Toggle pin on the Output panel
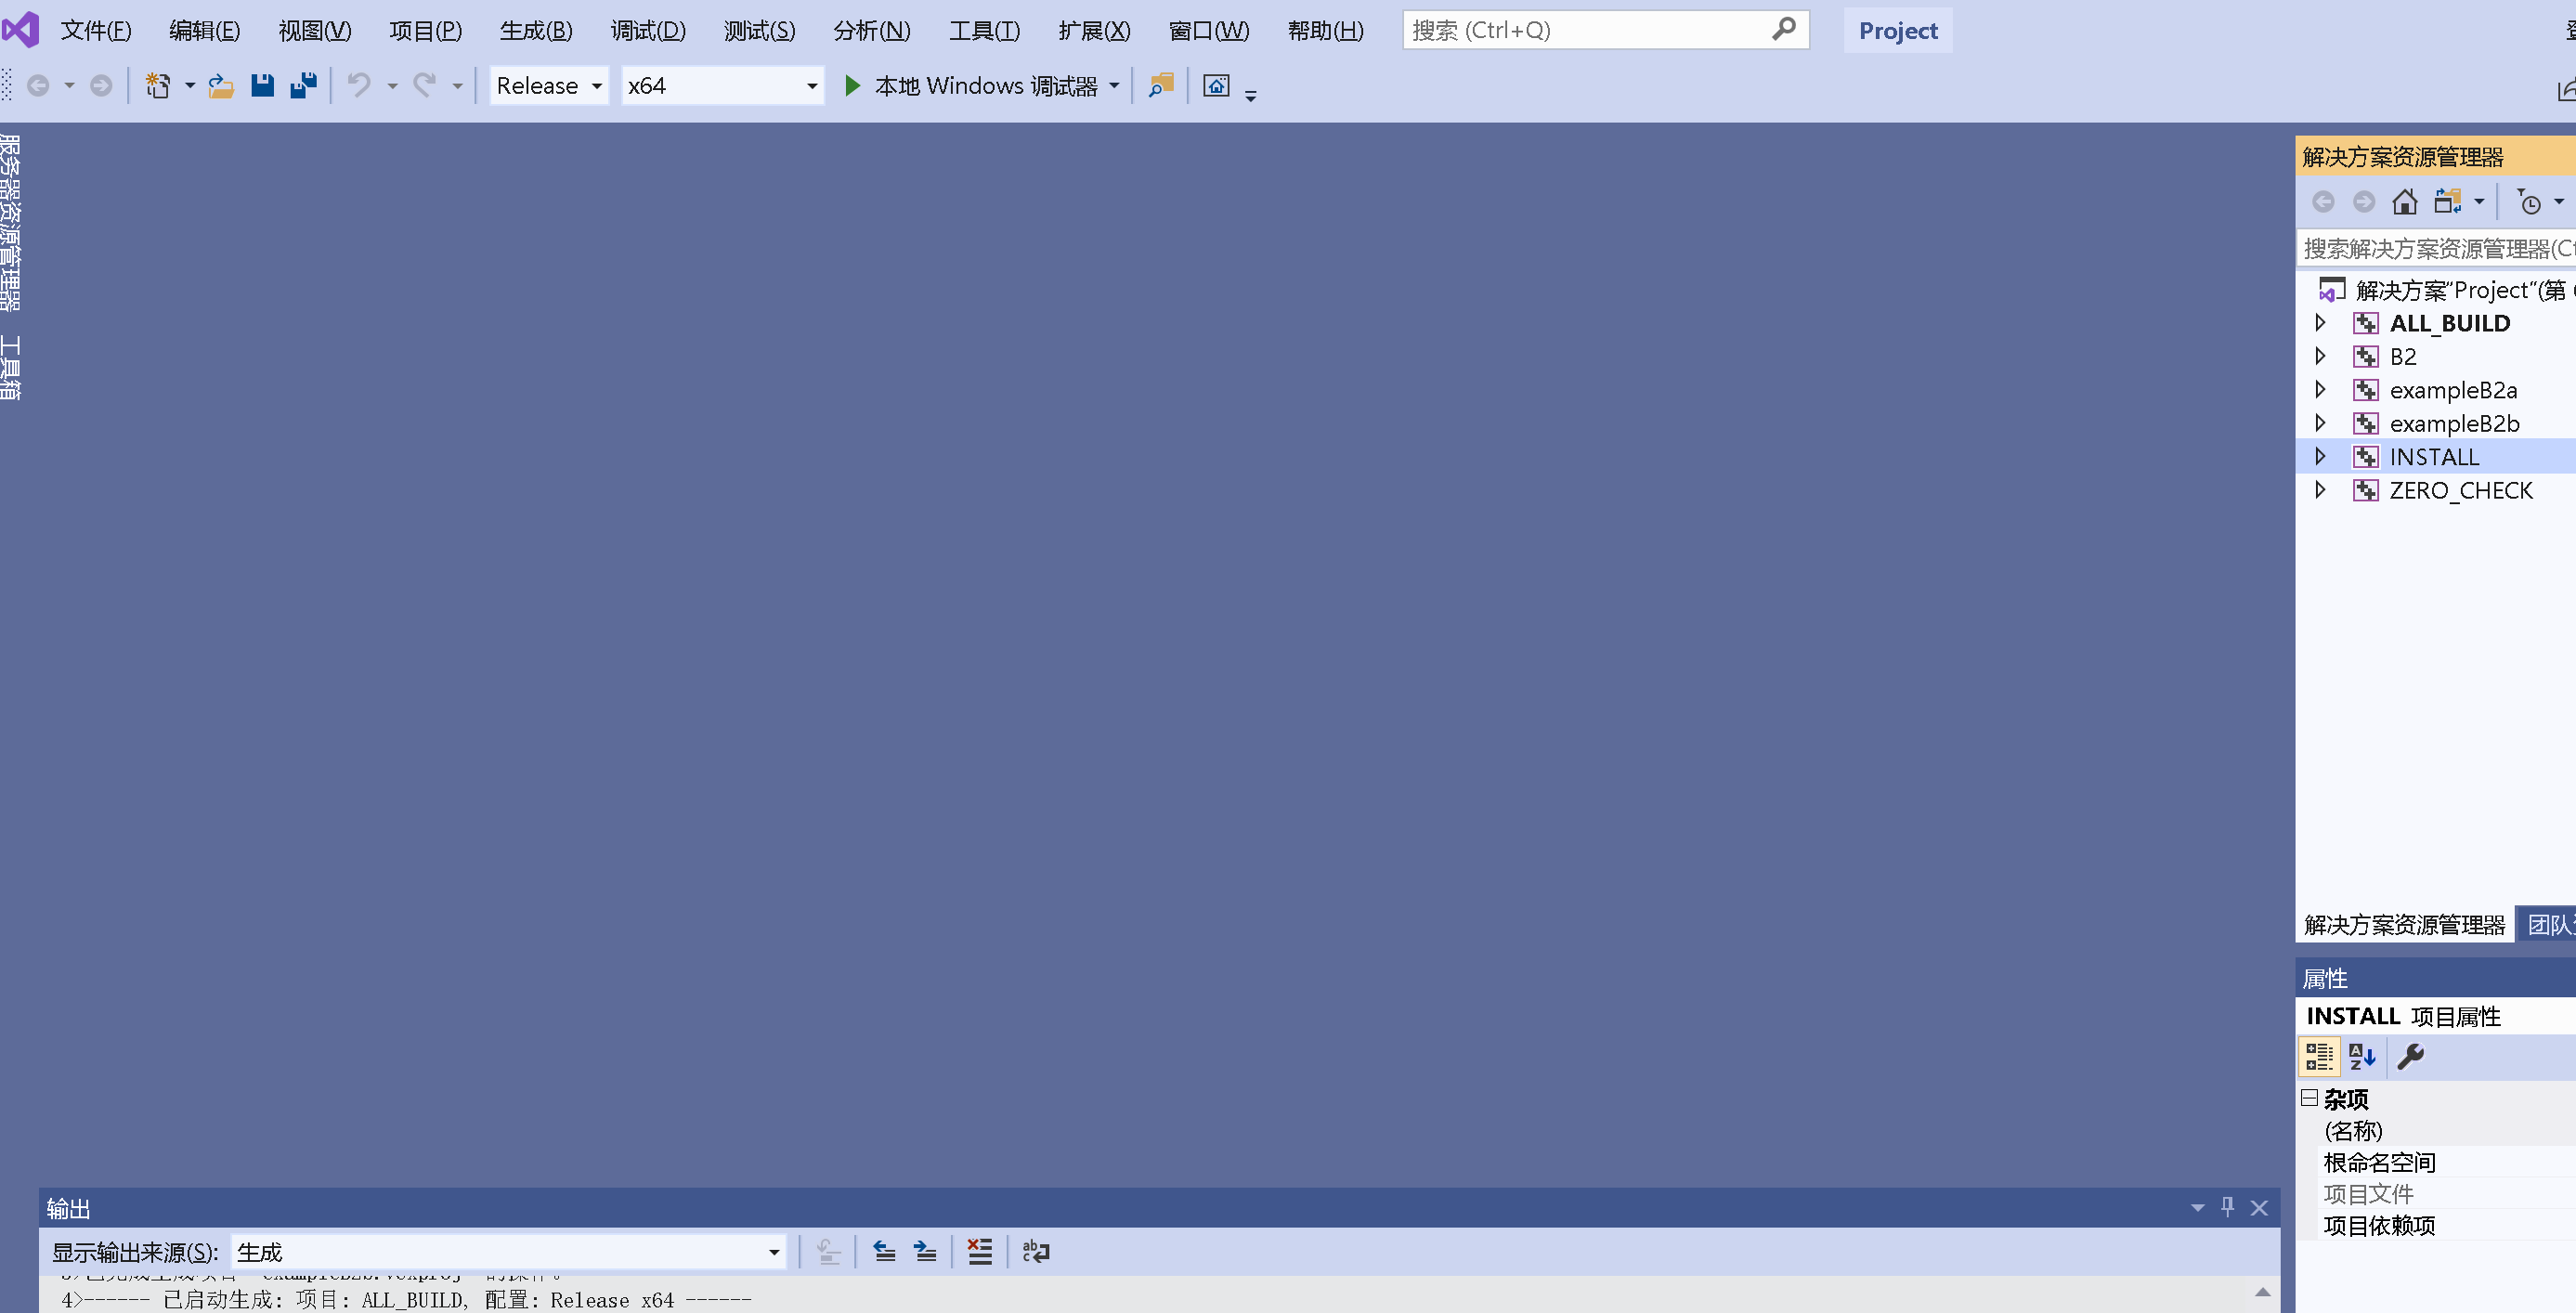The width and height of the screenshot is (2576, 1313). [2227, 1208]
